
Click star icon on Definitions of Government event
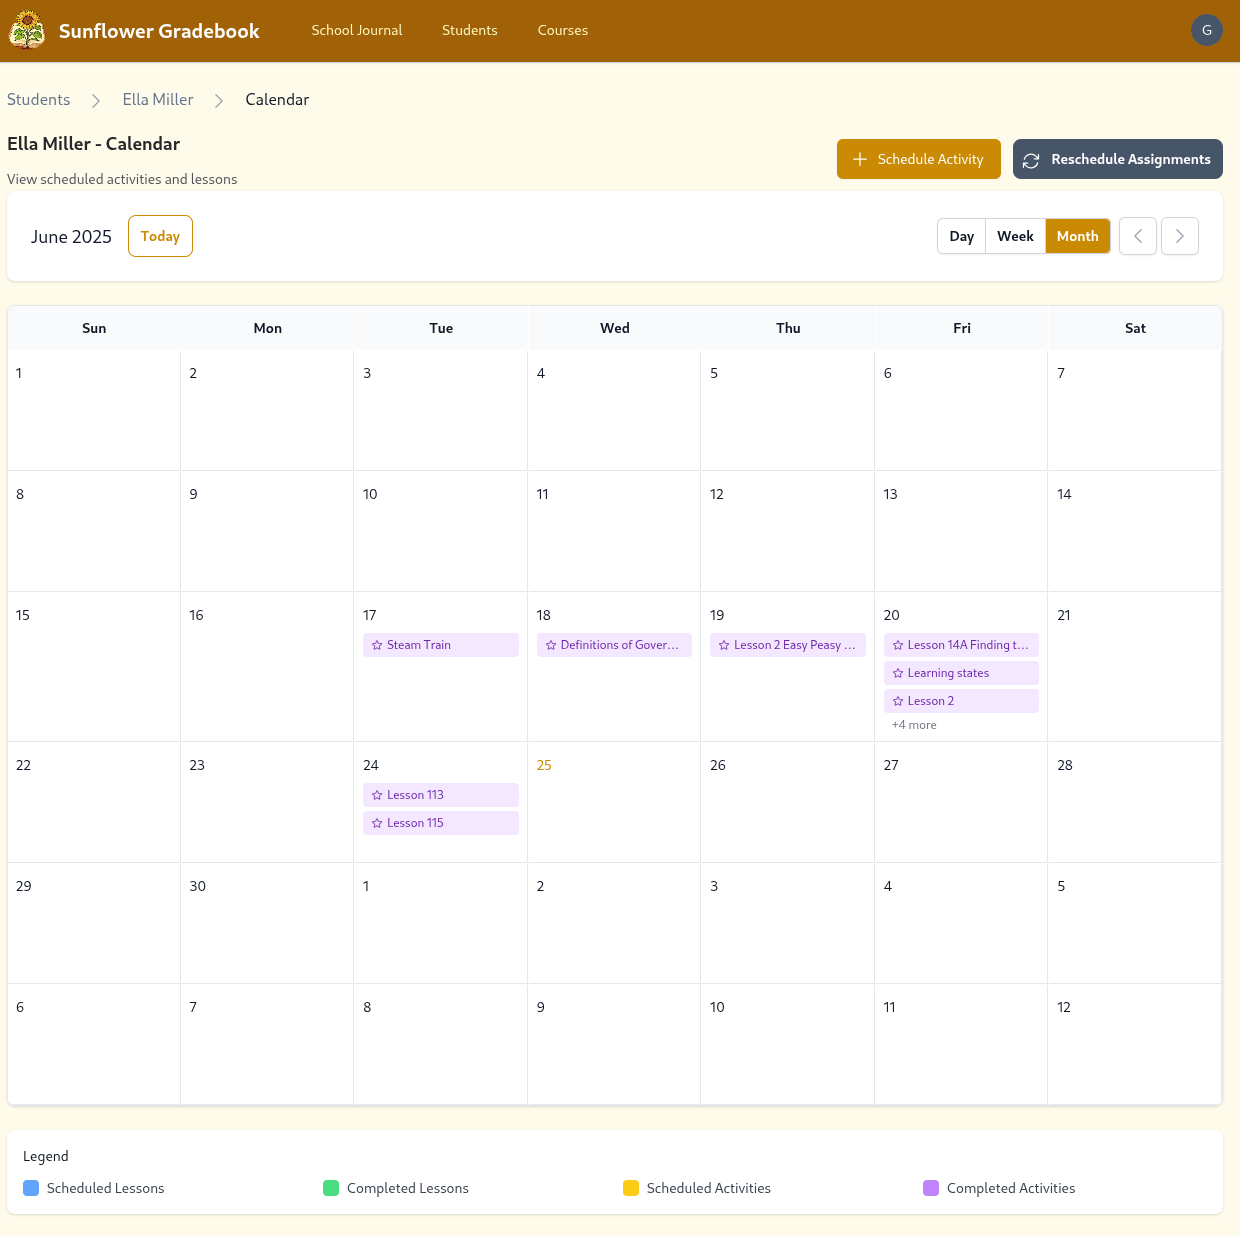pos(551,645)
